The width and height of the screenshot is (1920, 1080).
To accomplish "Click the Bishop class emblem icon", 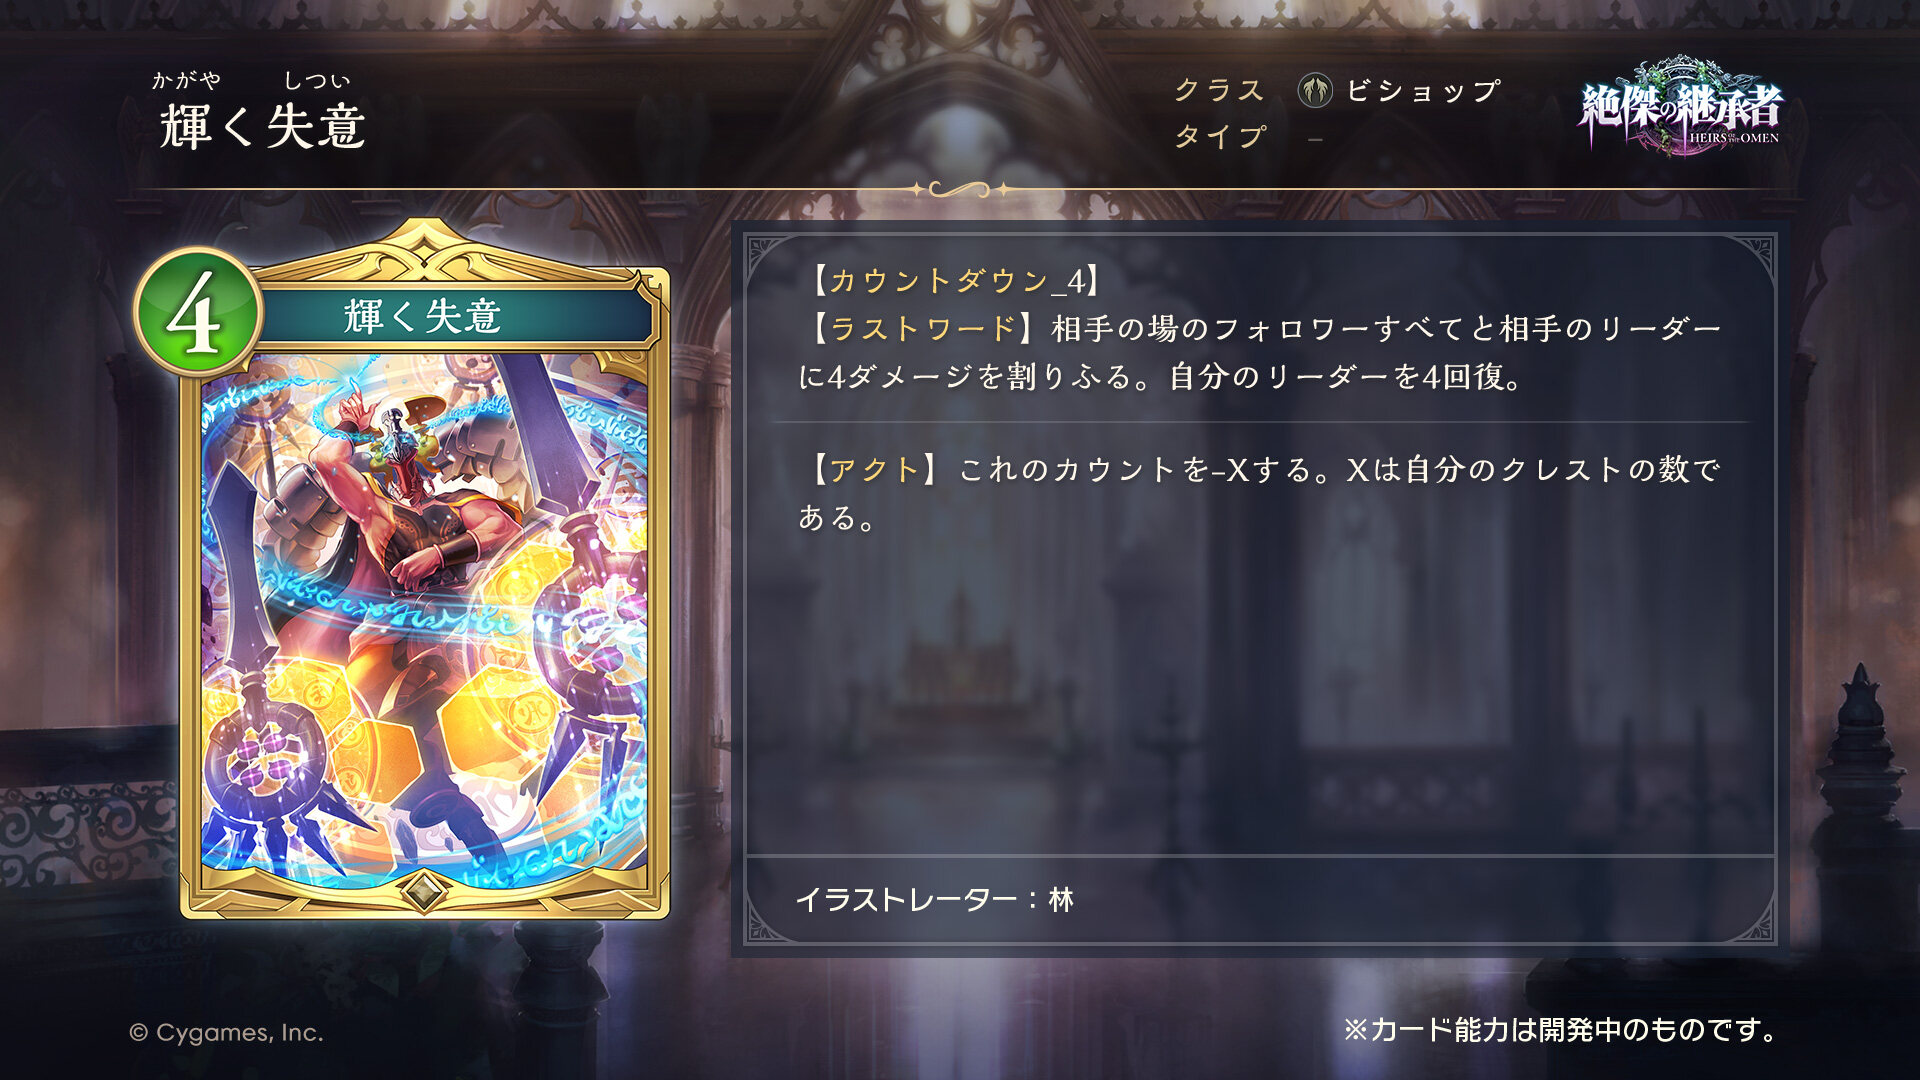I will coord(1315,91).
